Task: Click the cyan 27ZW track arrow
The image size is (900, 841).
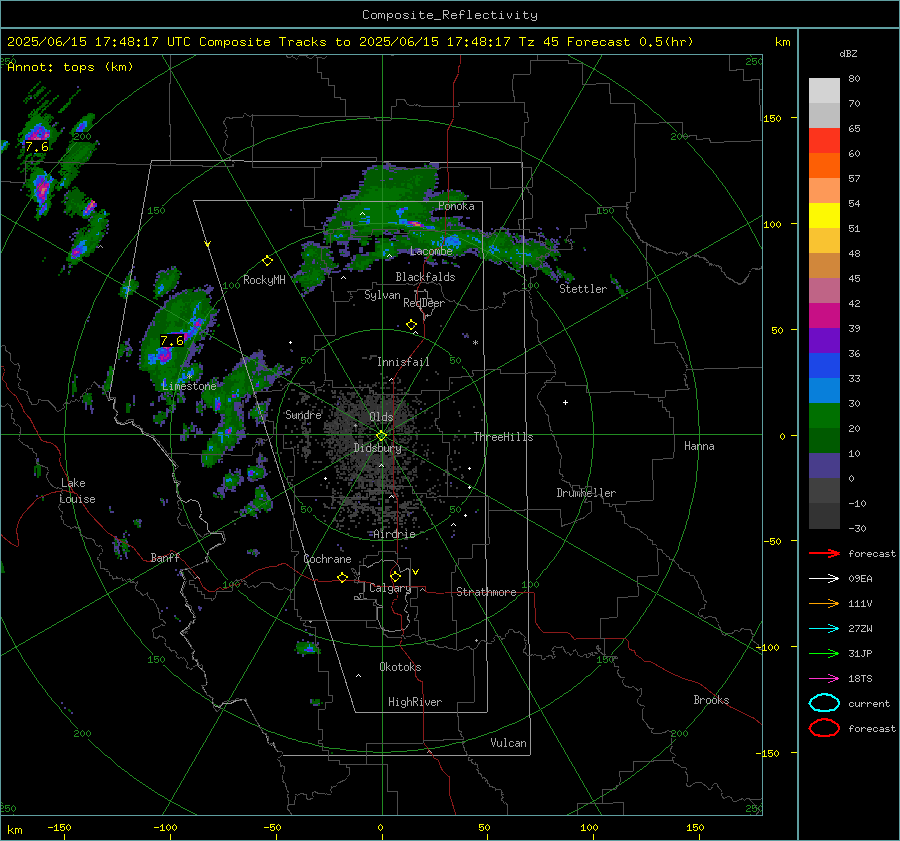Action: coord(824,629)
